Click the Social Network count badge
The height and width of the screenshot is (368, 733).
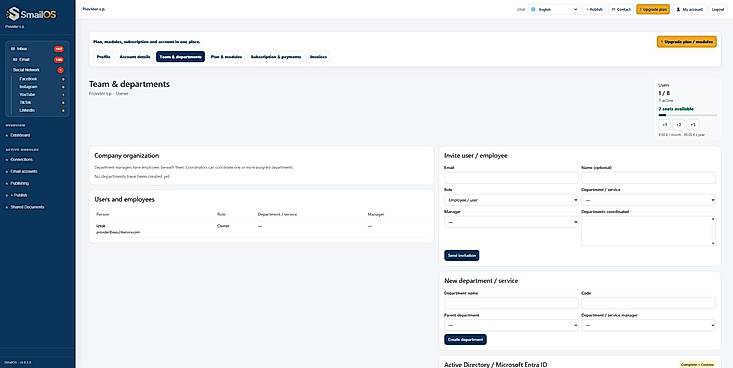pos(60,70)
